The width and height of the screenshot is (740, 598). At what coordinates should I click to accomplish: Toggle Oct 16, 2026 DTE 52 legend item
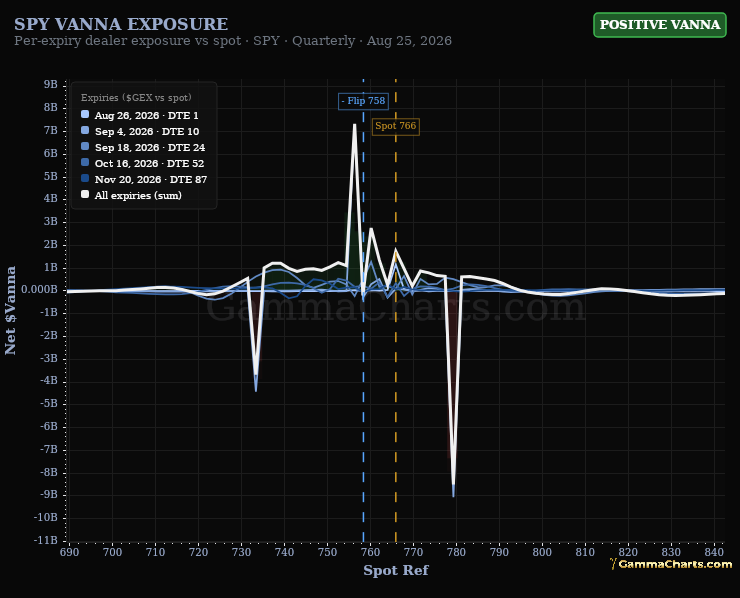(x=143, y=163)
